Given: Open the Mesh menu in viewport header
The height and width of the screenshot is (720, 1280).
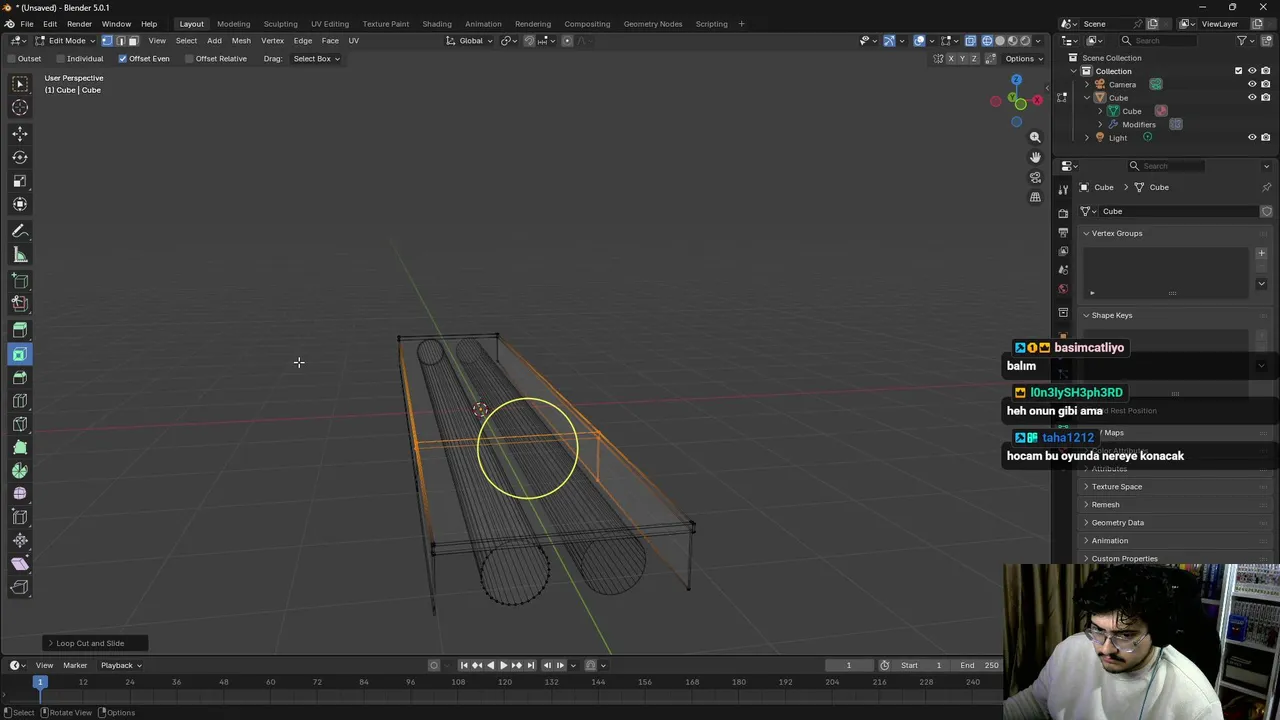Looking at the screenshot, I should point(241,41).
